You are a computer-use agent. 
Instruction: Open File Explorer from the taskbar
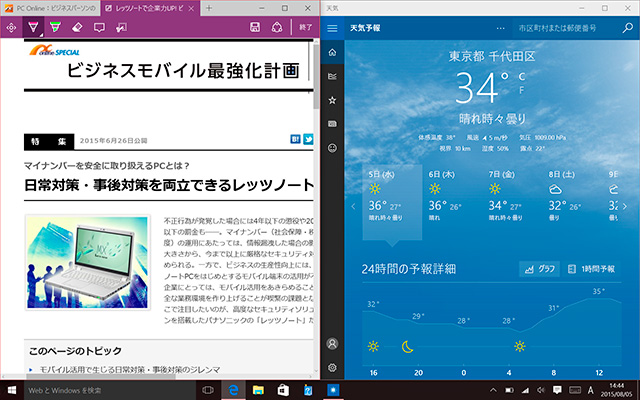pyautogui.click(x=258, y=390)
